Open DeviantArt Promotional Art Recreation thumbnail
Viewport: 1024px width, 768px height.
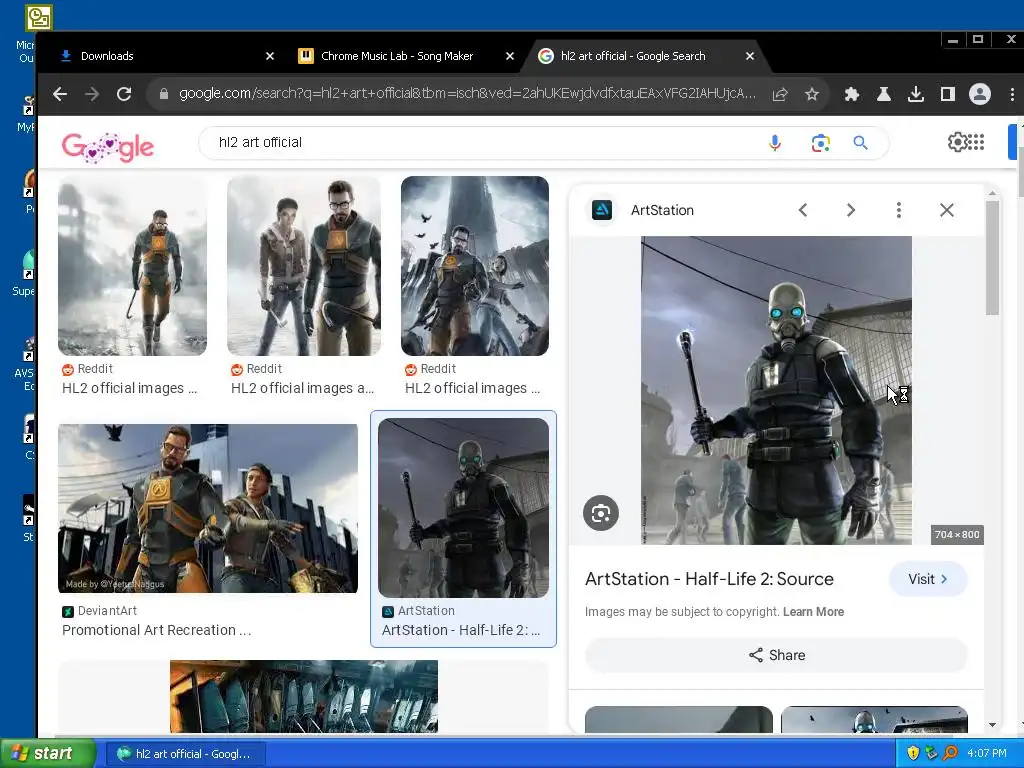[208, 509]
